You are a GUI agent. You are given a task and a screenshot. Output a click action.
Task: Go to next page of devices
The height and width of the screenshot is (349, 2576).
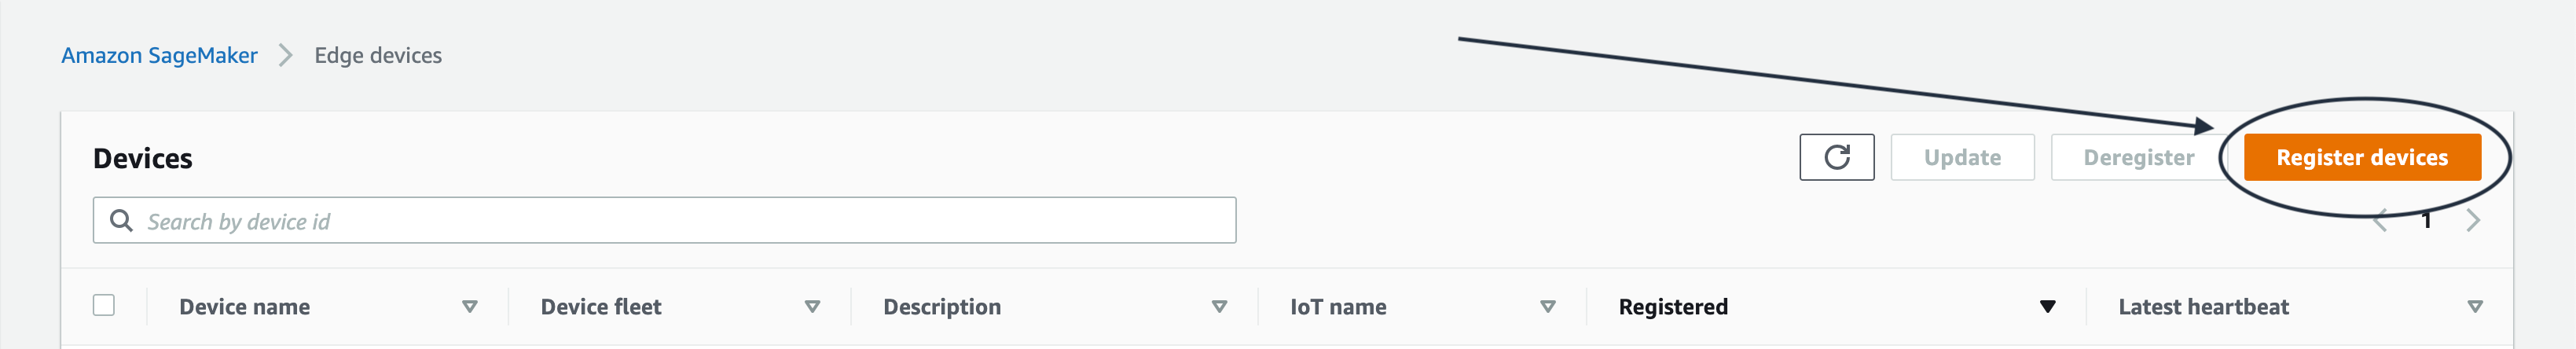click(2472, 221)
